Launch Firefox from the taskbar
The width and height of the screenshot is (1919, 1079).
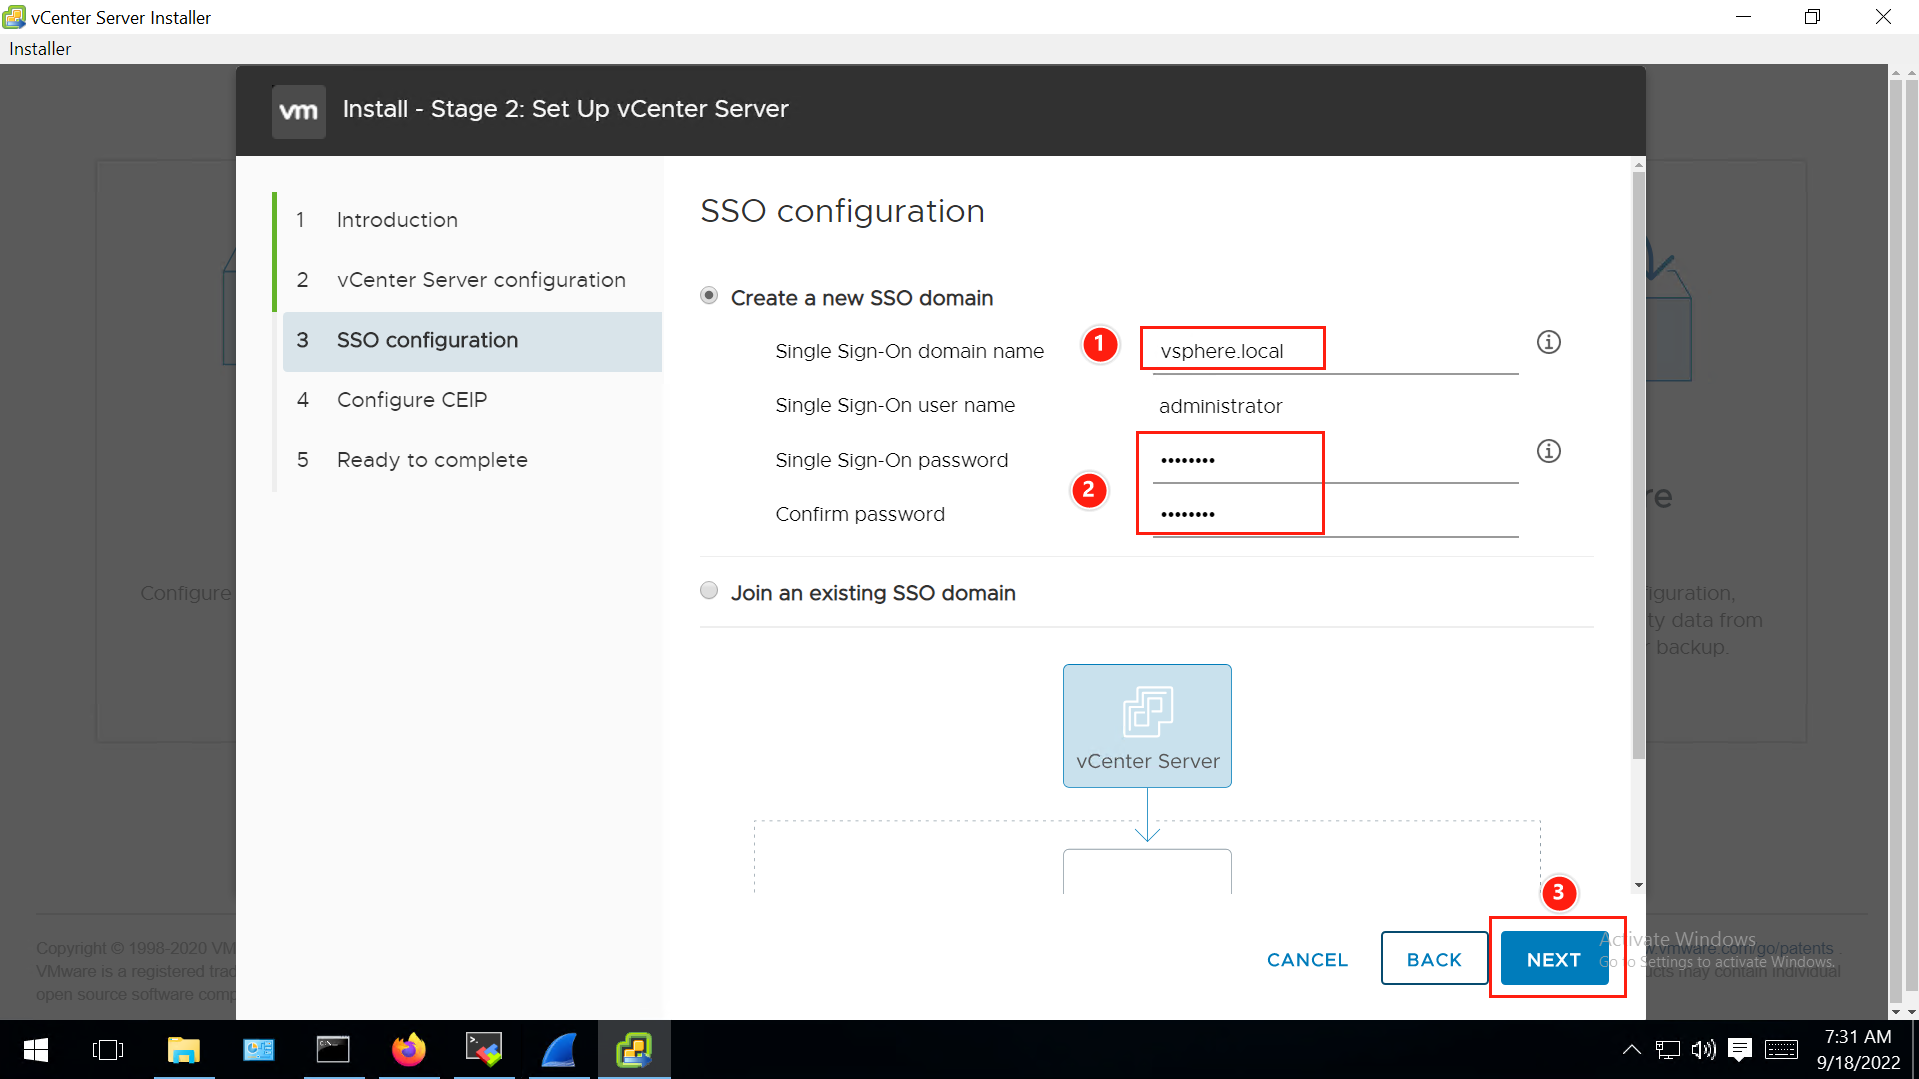point(408,1049)
